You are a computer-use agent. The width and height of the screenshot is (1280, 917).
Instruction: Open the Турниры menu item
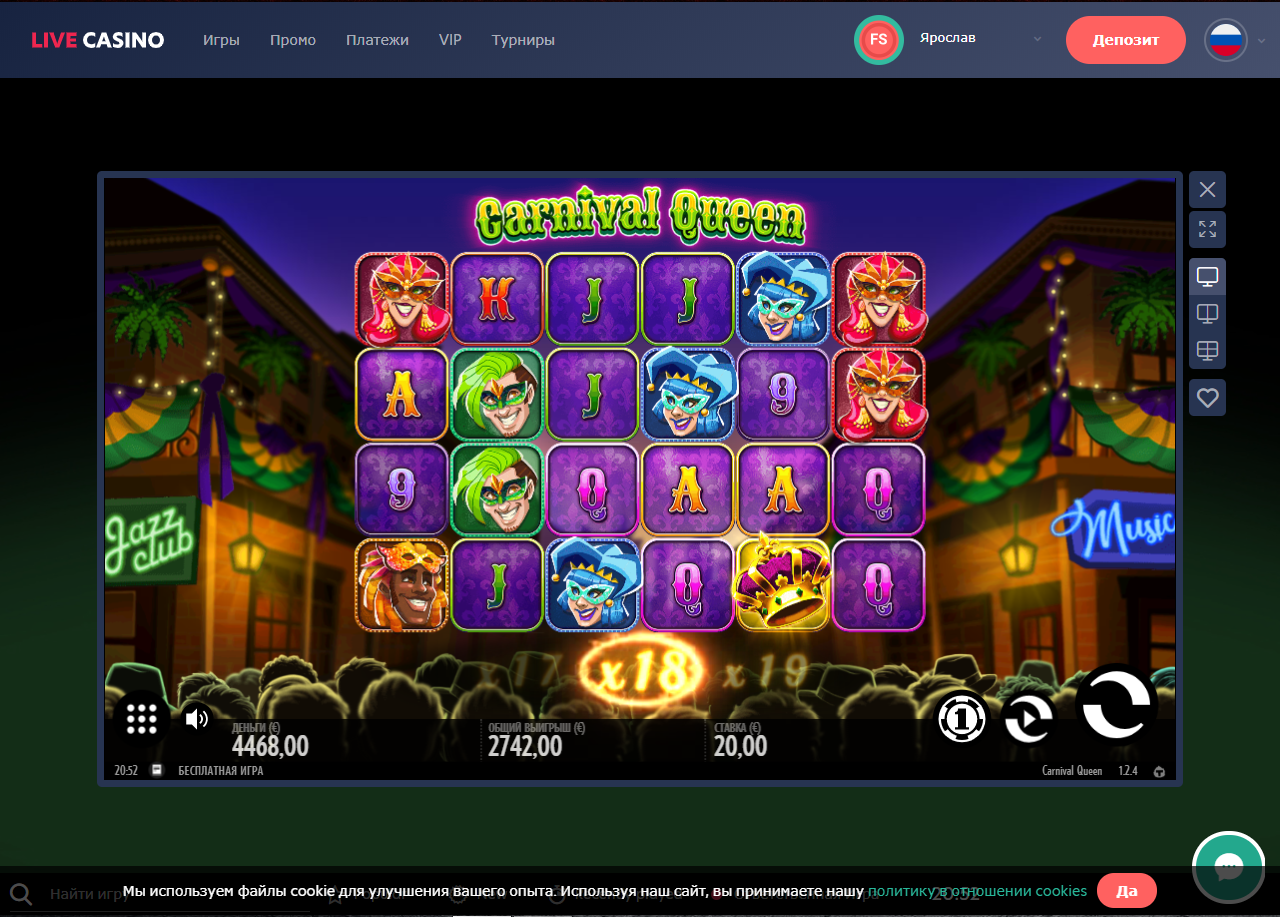coord(523,40)
